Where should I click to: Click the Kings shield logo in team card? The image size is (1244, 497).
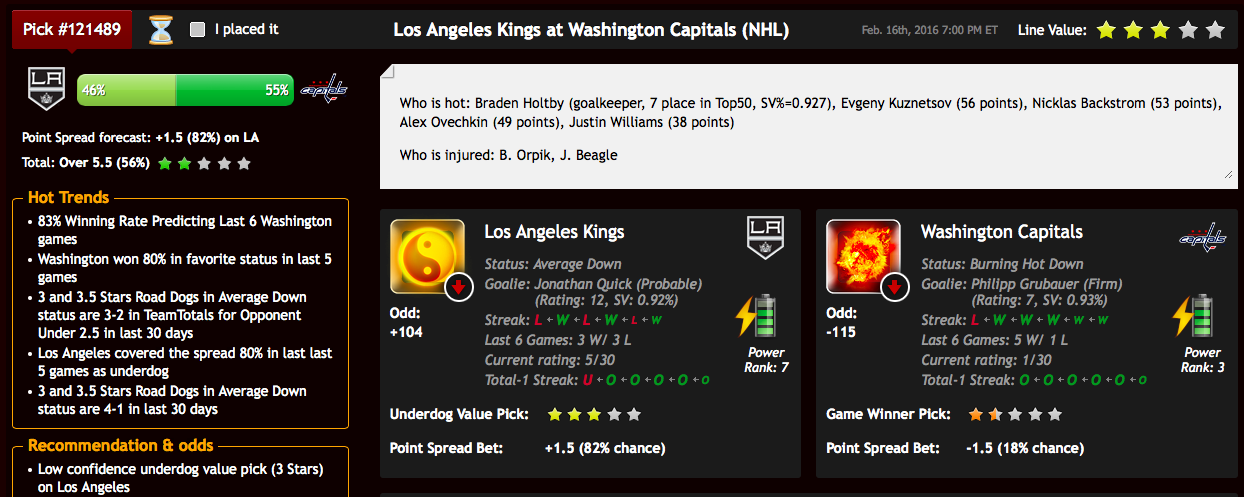click(x=766, y=237)
